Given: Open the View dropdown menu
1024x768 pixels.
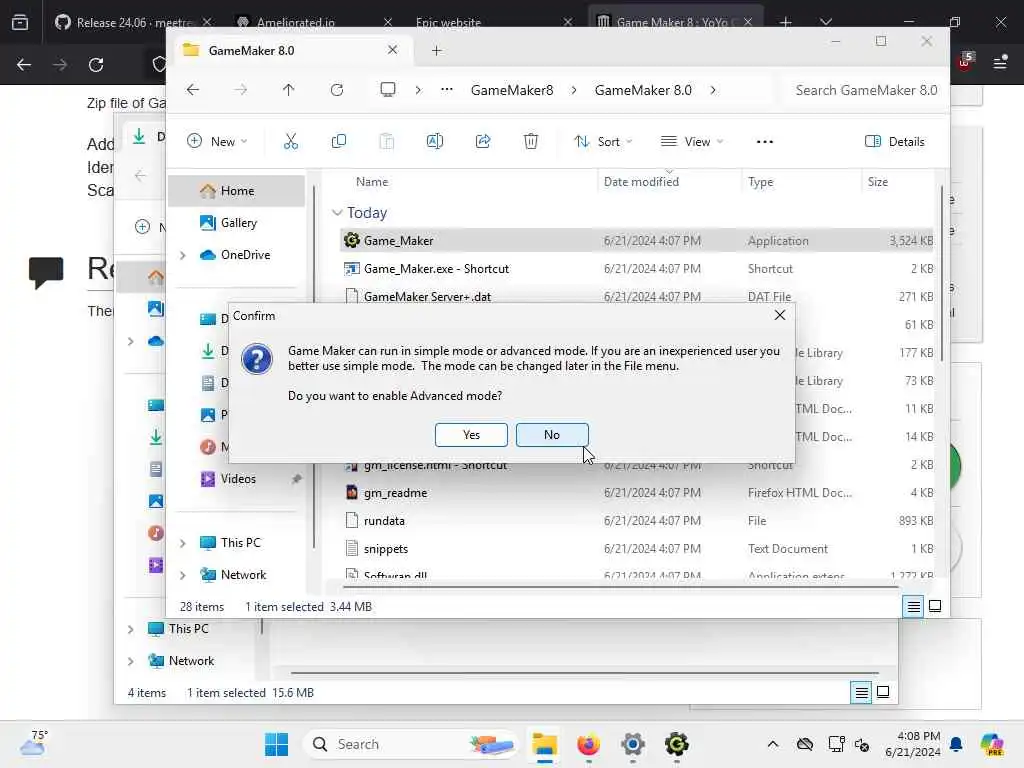Looking at the screenshot, I should pos(692,141).
